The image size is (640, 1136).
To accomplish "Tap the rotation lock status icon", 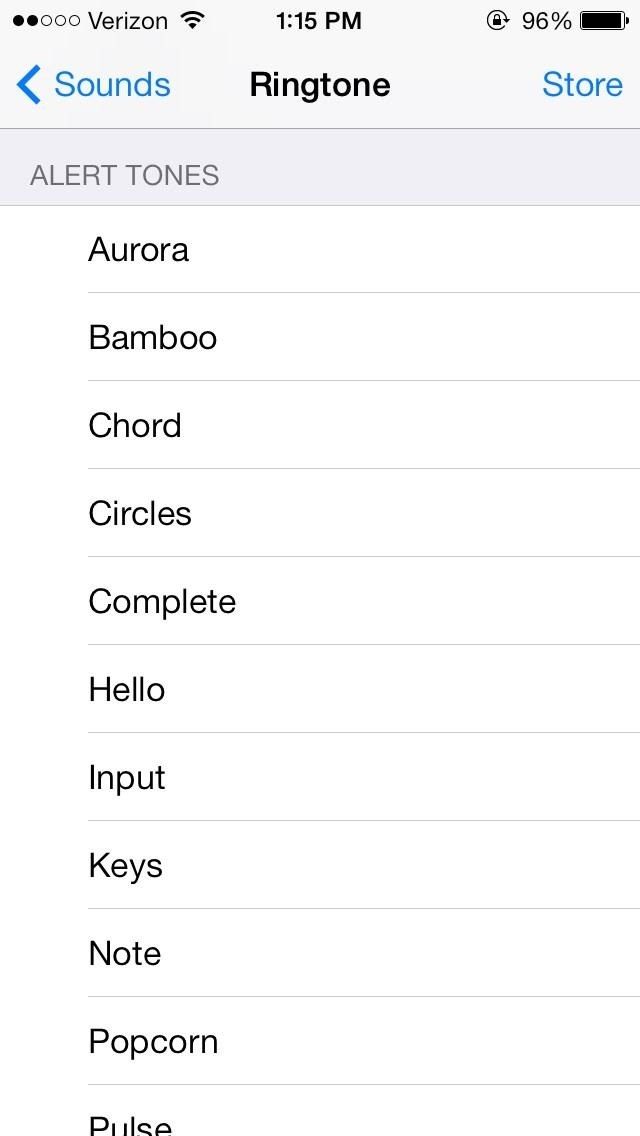I will [497, 21].
